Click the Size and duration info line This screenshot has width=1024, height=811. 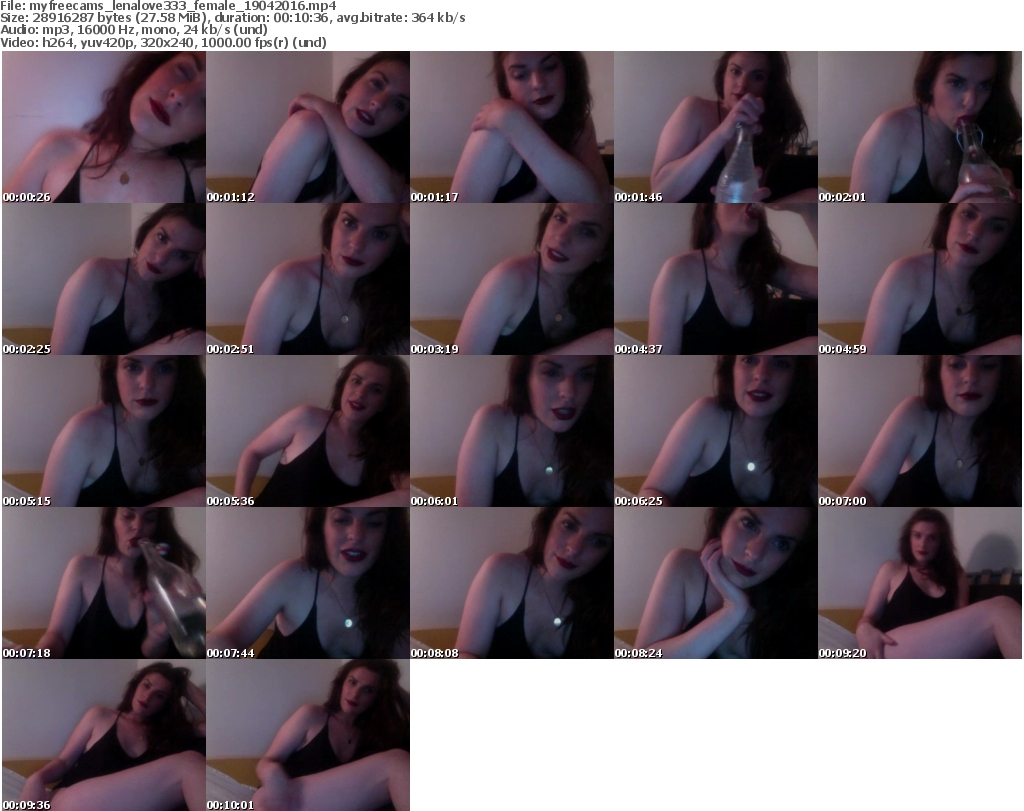point(232,18)
